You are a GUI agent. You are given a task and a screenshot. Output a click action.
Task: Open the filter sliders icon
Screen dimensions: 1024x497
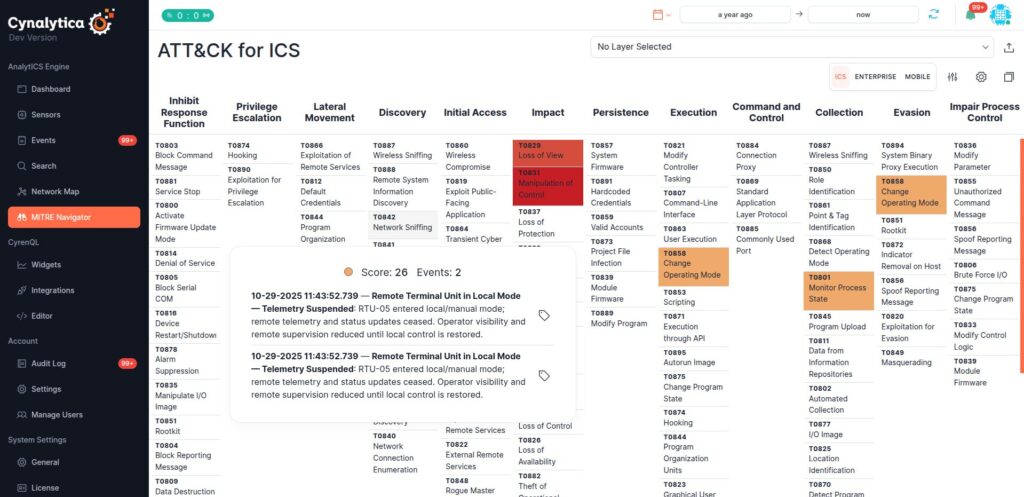tap(953, 76)
